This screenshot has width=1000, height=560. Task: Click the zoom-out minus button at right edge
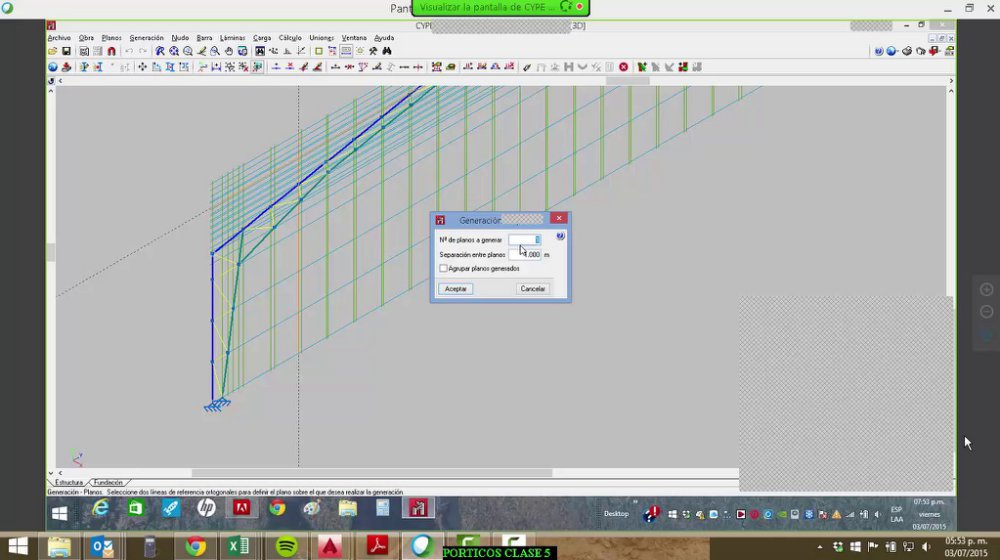click(x=987, y=312)
